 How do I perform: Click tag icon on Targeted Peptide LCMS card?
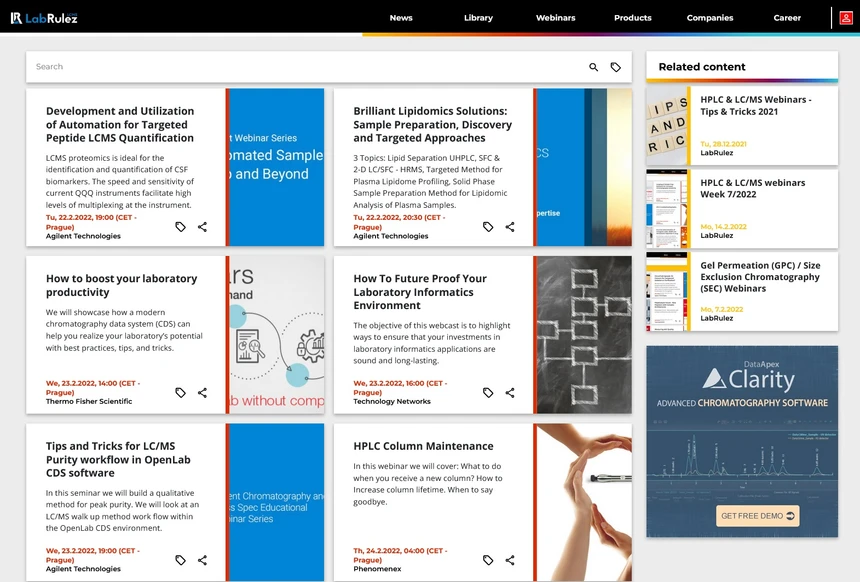180,227
